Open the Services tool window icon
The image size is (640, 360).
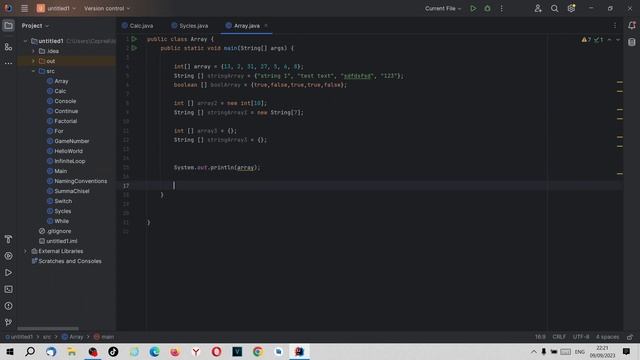(x=8, y=256)
